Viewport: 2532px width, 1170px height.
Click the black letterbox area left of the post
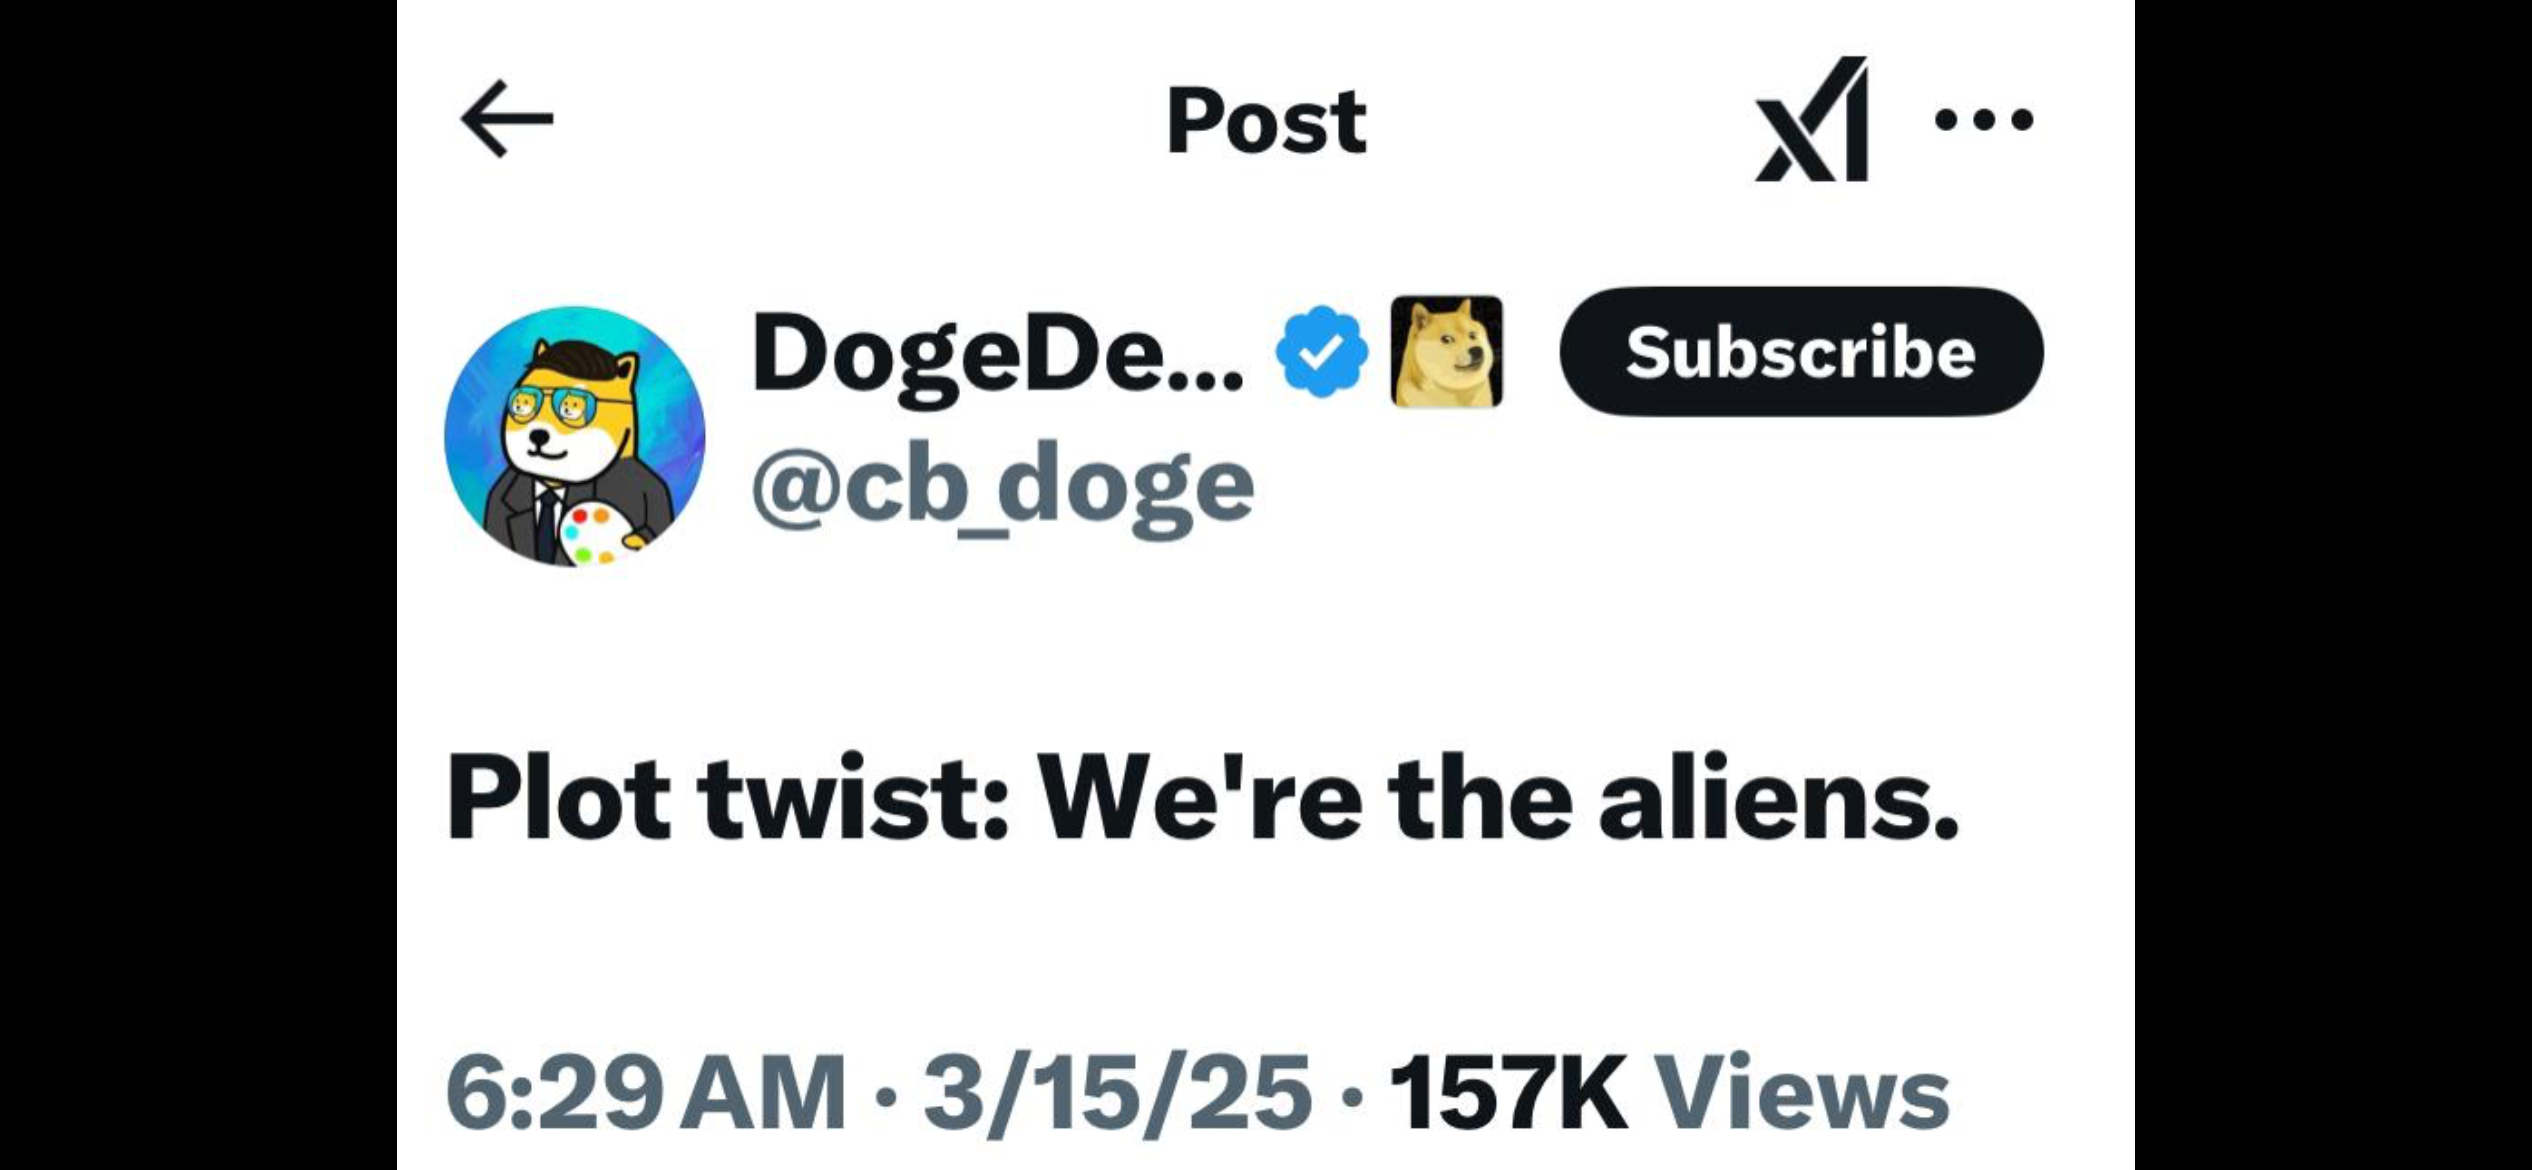pyautogui.click(x=198, y=585)
